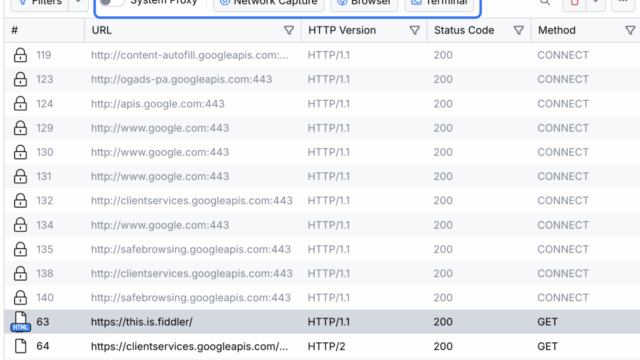Image resolution: width=640 pixels, height=360 pixels.
Task: Open the URL column filter icon
Action: click(x=289, y=30)
